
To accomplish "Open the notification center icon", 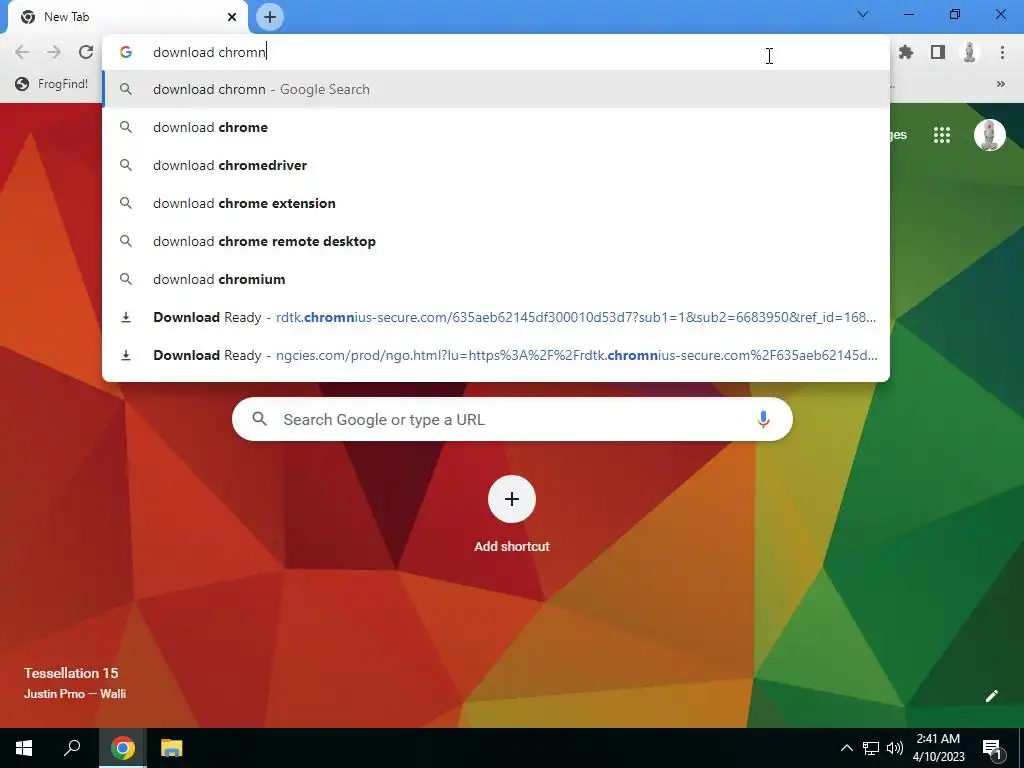I will 993,748.
